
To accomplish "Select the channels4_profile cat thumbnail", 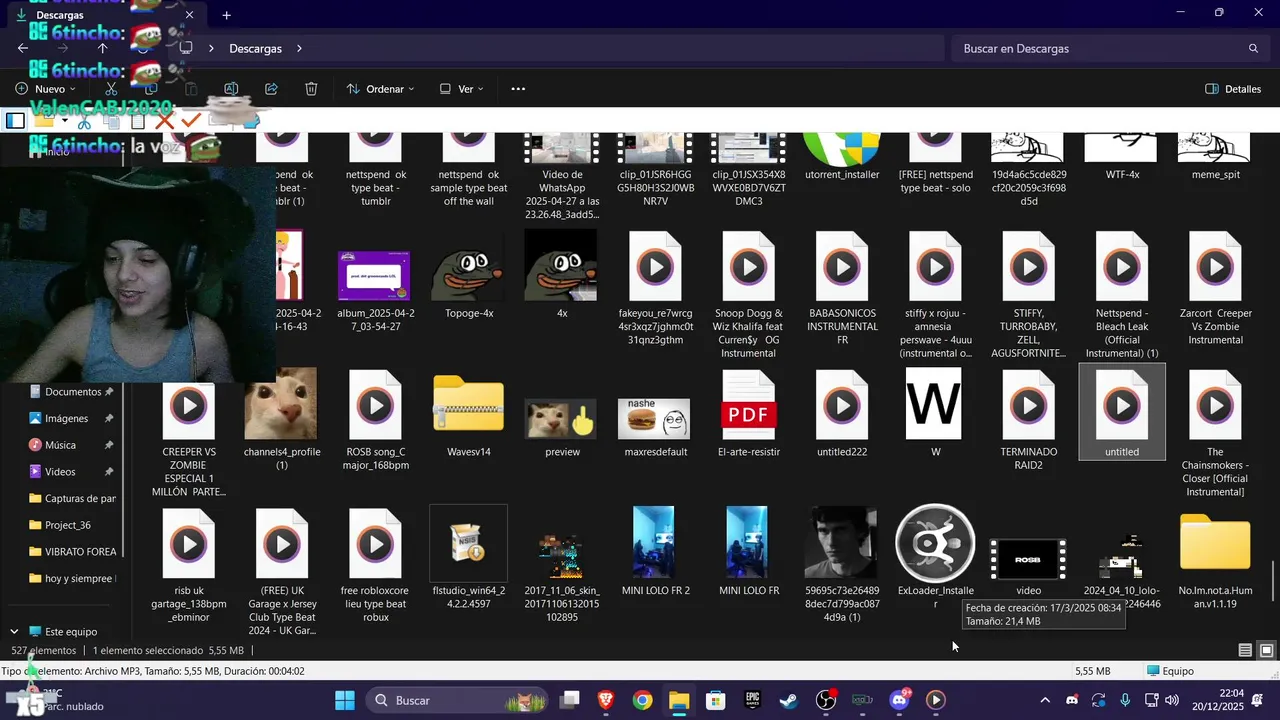I will coord(281,404).
